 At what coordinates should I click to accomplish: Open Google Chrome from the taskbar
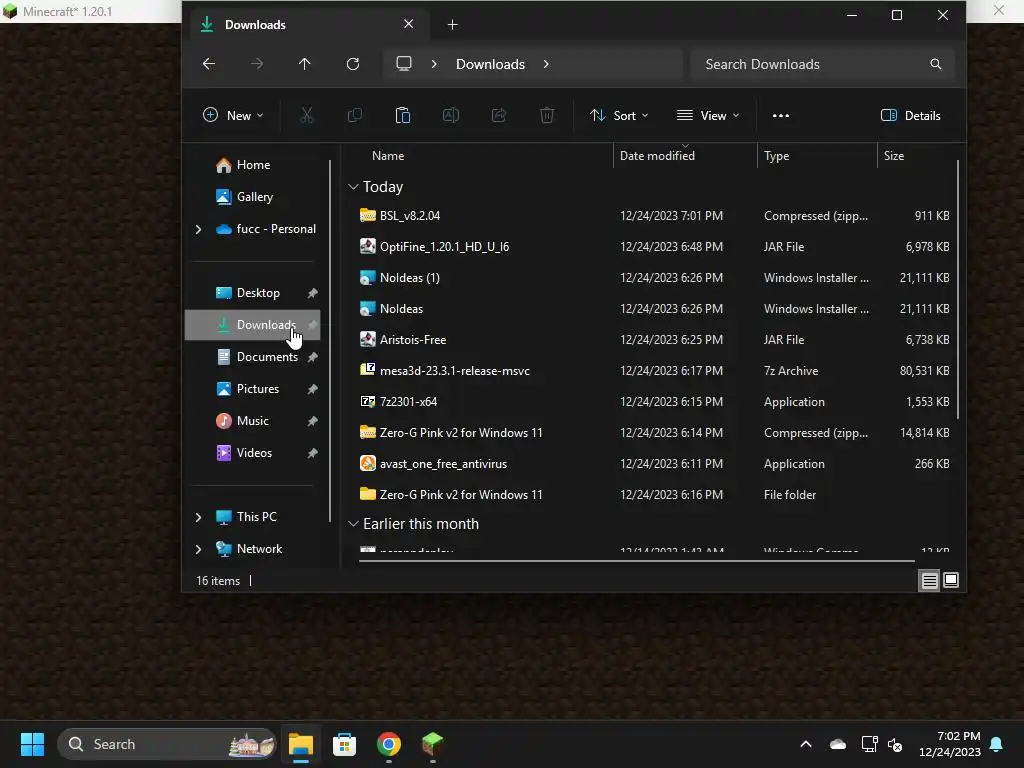point(389,744)
